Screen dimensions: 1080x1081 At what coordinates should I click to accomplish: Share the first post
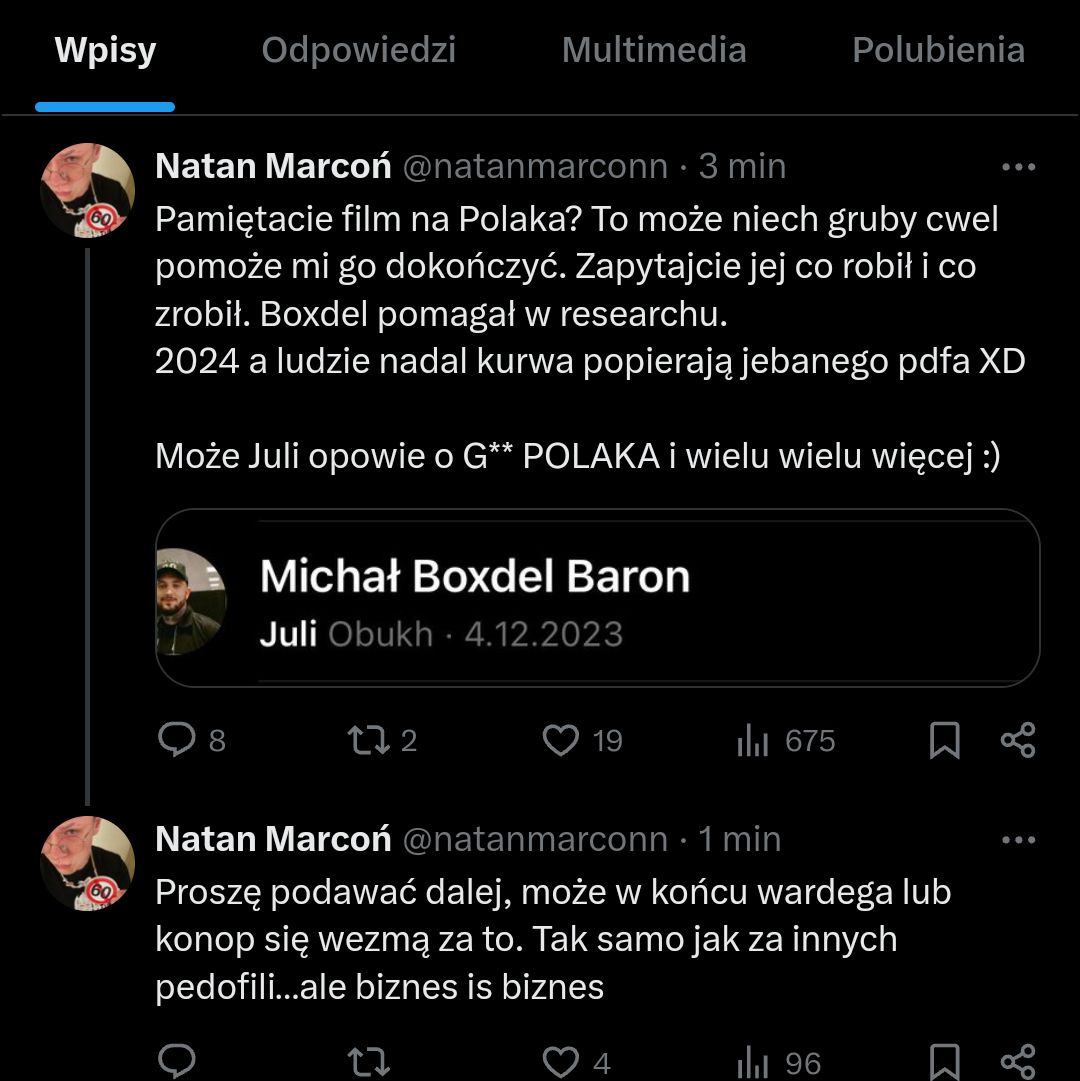[1018, 740]
